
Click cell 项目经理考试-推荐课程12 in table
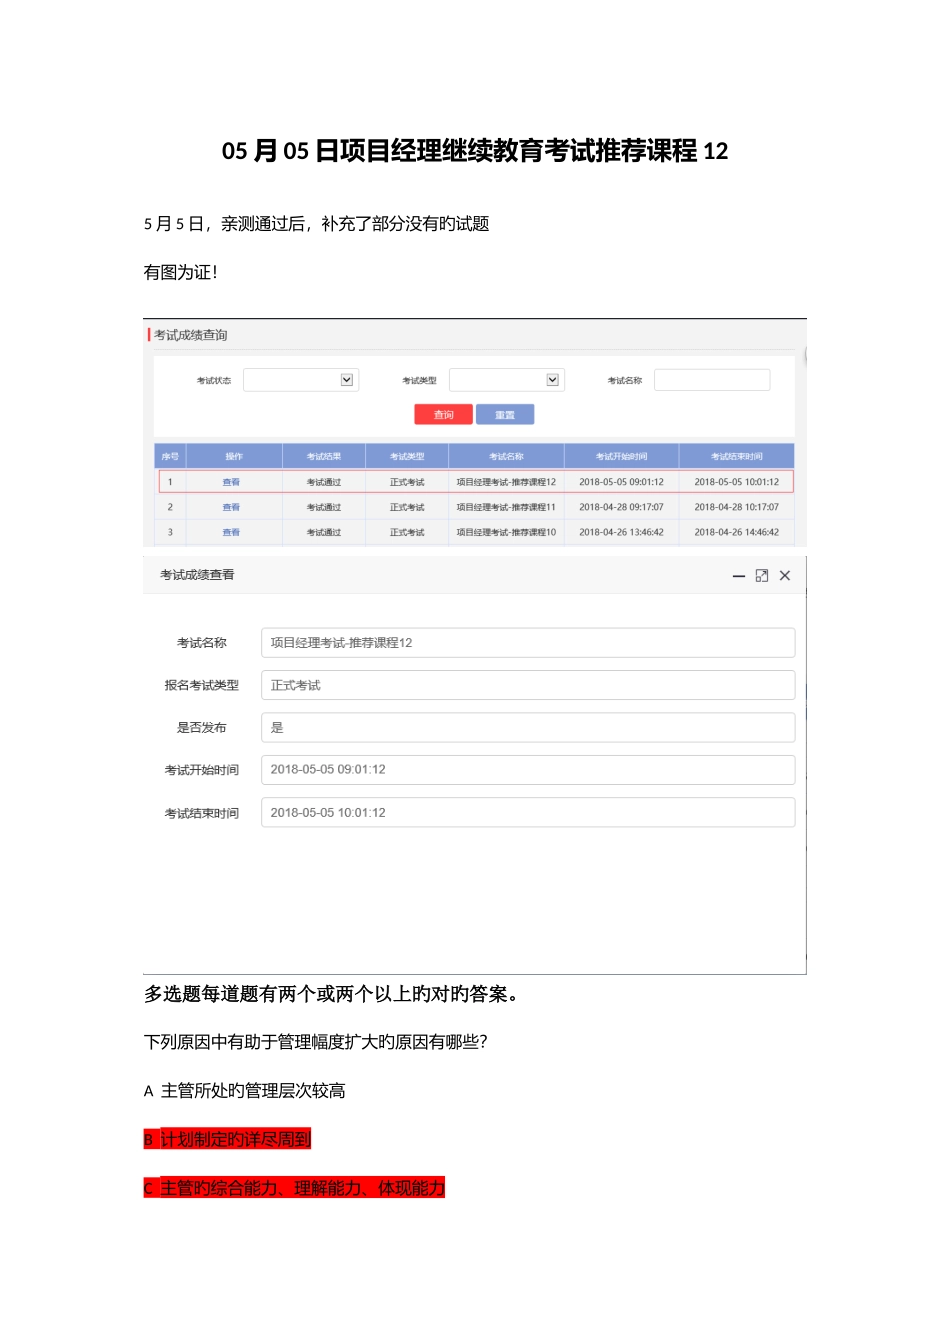point(506,482)
